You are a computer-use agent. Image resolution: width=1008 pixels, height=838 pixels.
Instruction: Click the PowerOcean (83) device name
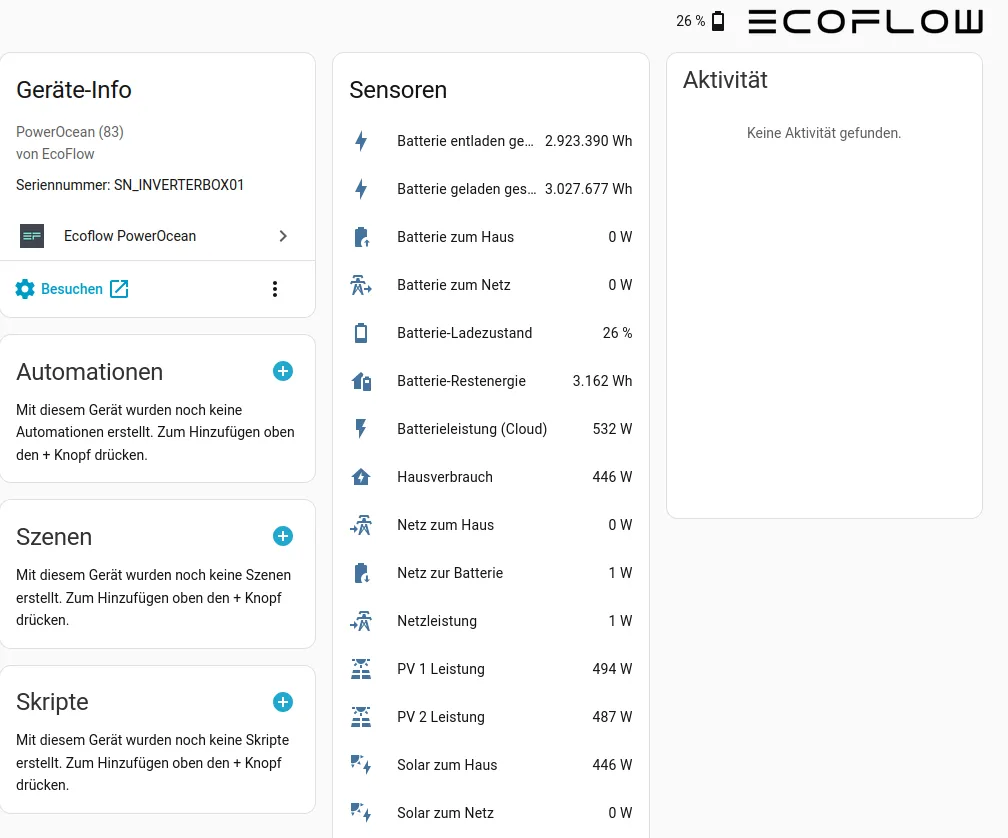[x=69, y=132]
